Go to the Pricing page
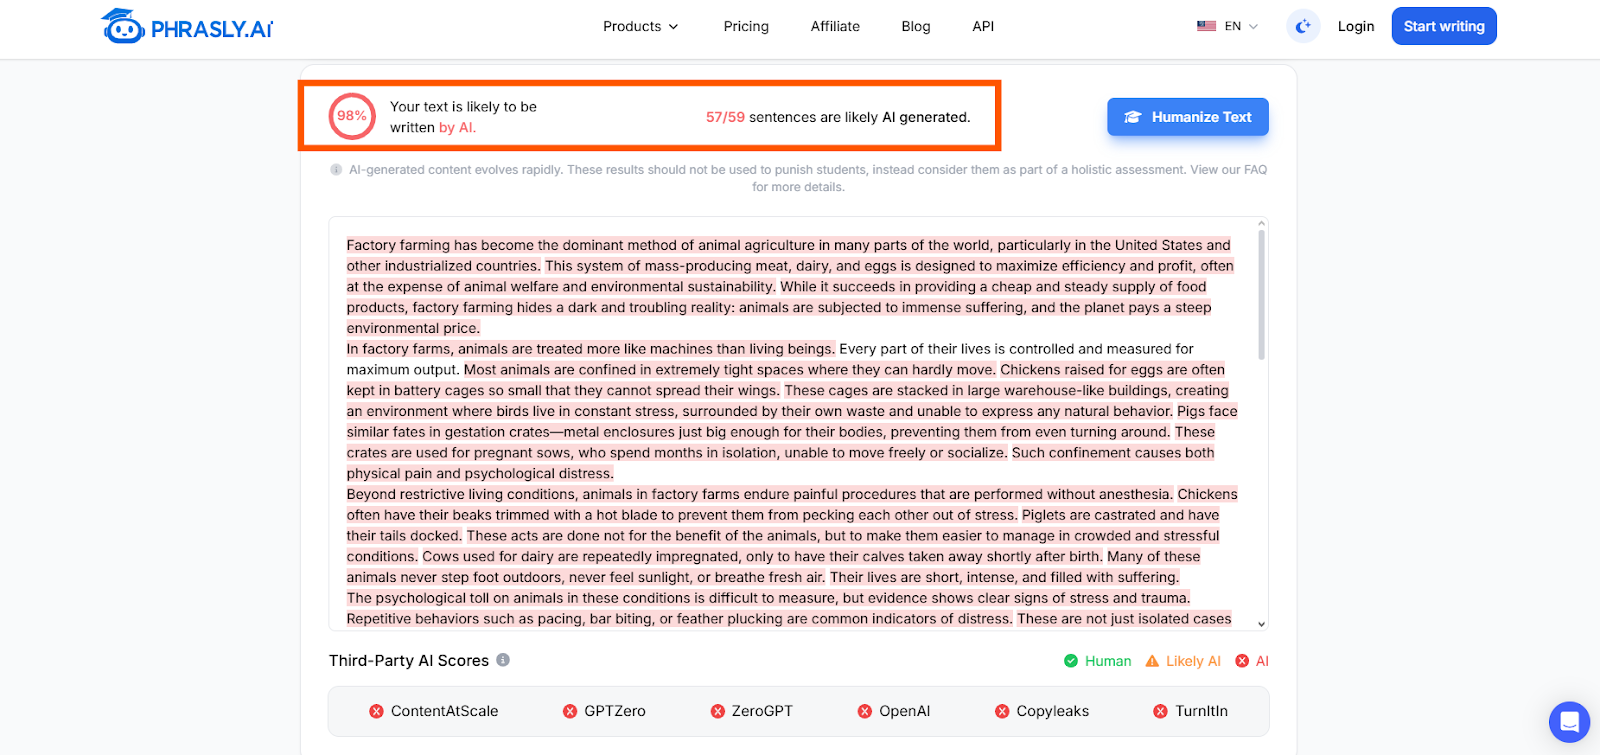The image size is (1600, 755). (x=746, y=27)
